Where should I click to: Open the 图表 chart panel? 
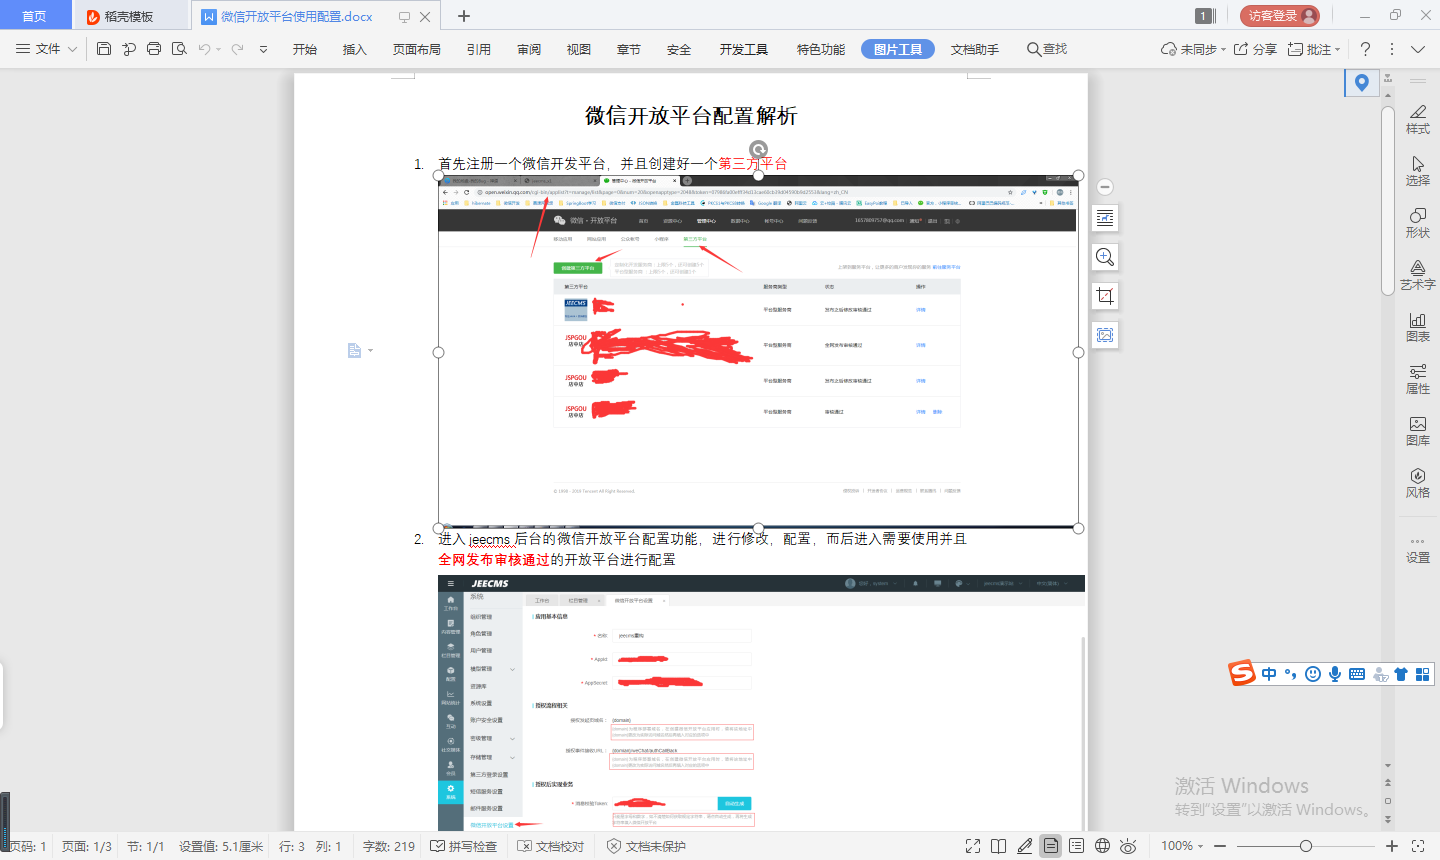[x=1418, y=327]
